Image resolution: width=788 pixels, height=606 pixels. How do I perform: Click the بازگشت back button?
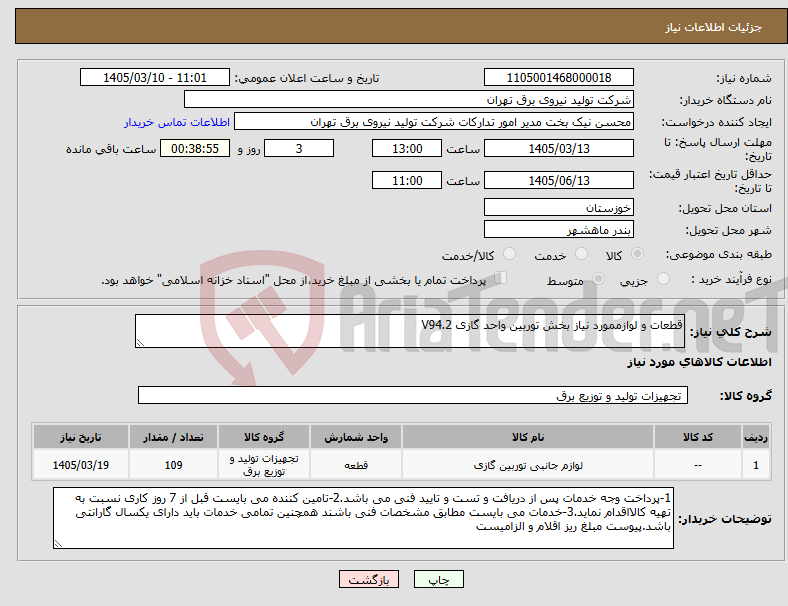(x=369, y=579)
